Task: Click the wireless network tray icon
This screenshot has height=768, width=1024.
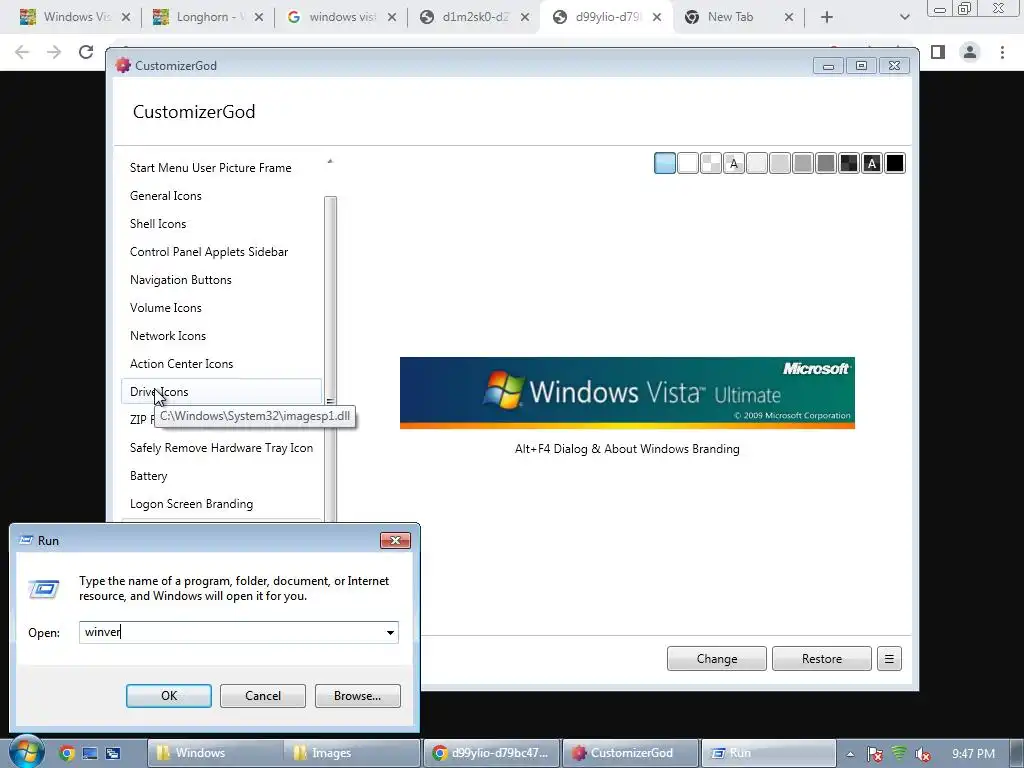Action: click(x=899, y=754)
